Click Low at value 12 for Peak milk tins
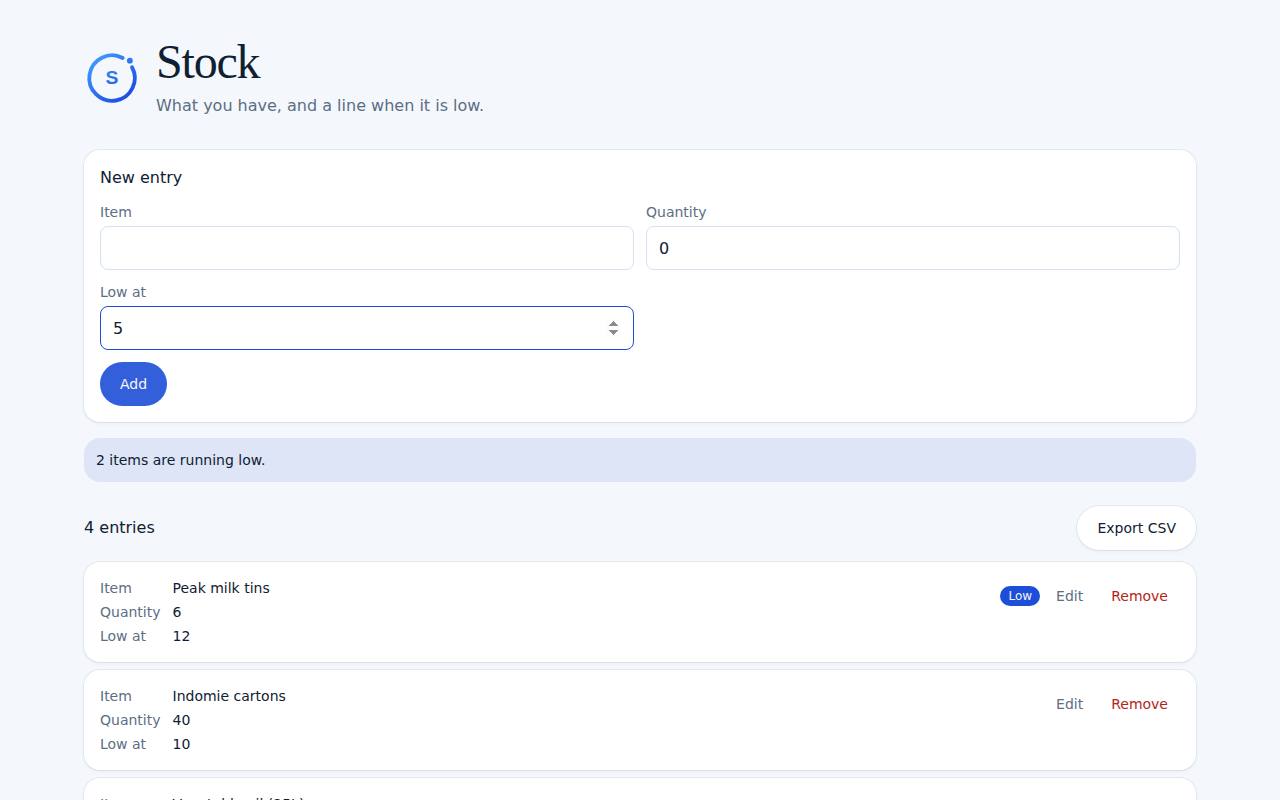Viewport: 1280px width, 800px height. point(181,636)
